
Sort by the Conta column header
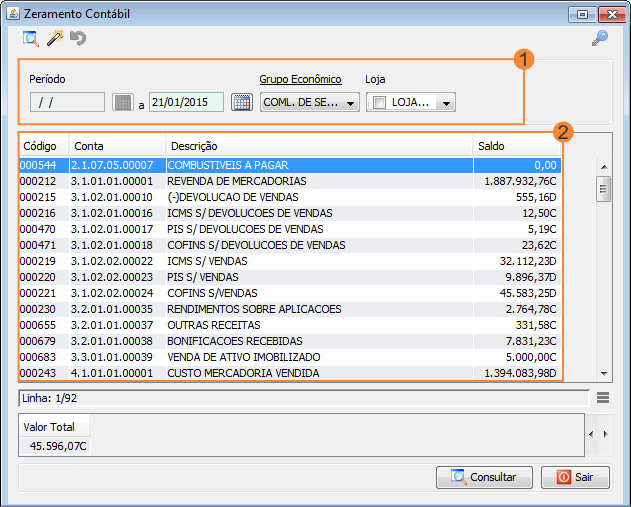[118, 146]
